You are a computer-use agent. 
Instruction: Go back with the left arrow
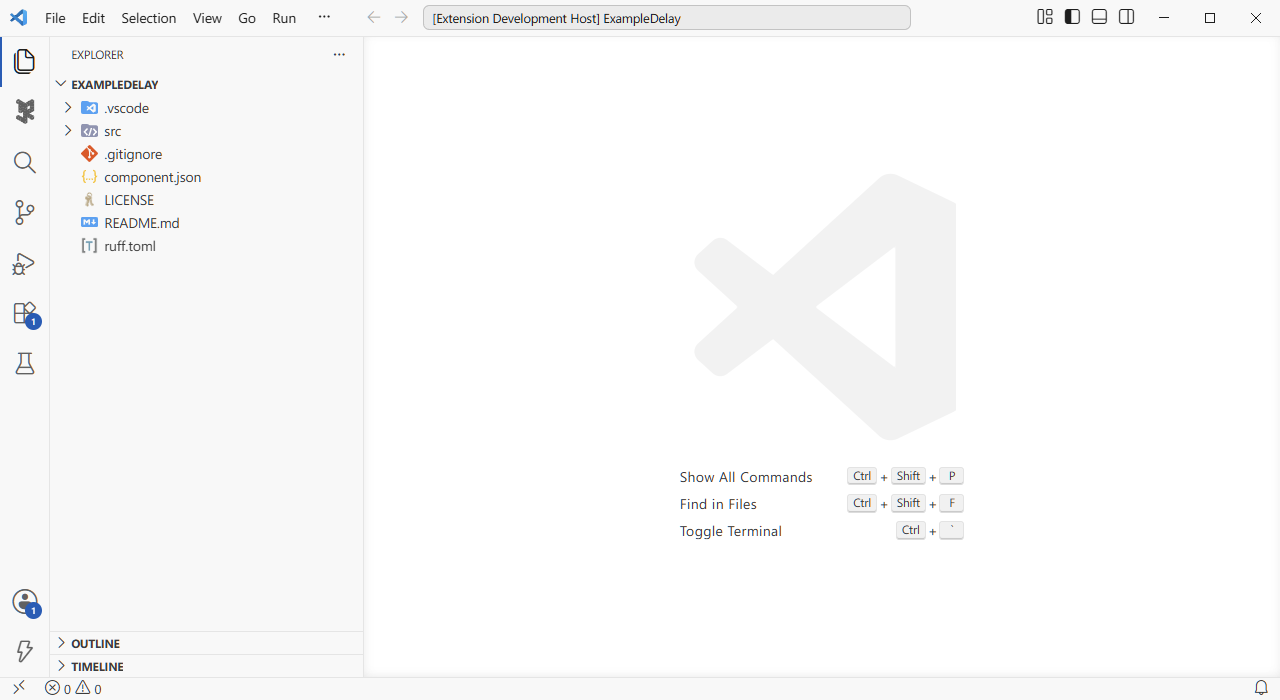(x=374, y=17)
